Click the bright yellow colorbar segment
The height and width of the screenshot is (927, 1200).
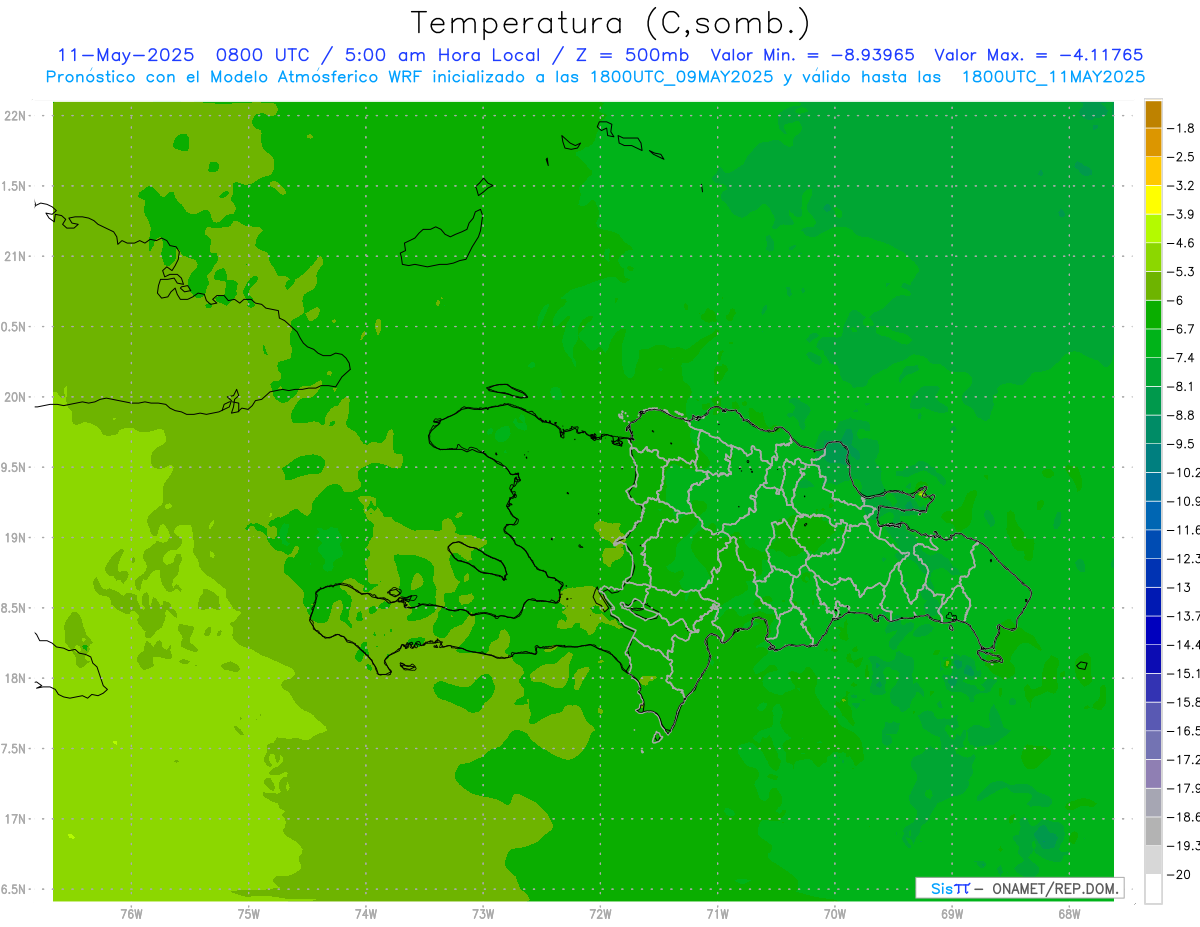(x=1153, y=200)
